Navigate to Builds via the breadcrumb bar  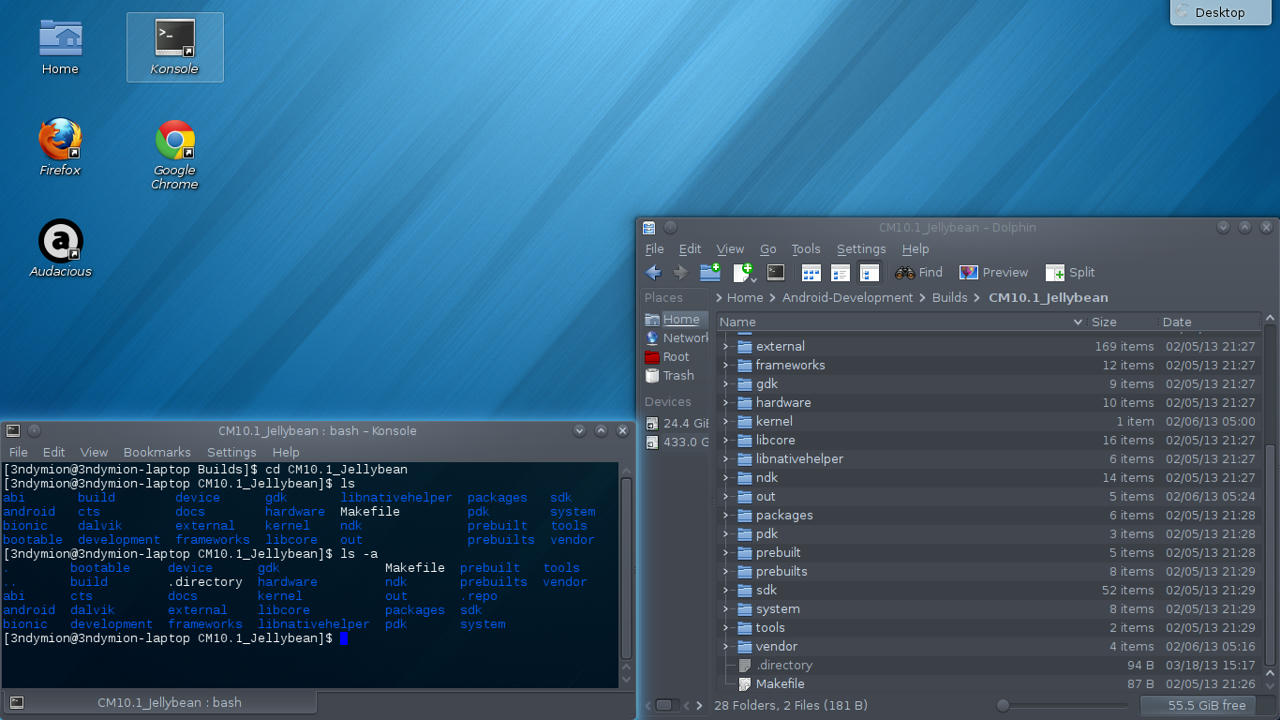point(949,297)
